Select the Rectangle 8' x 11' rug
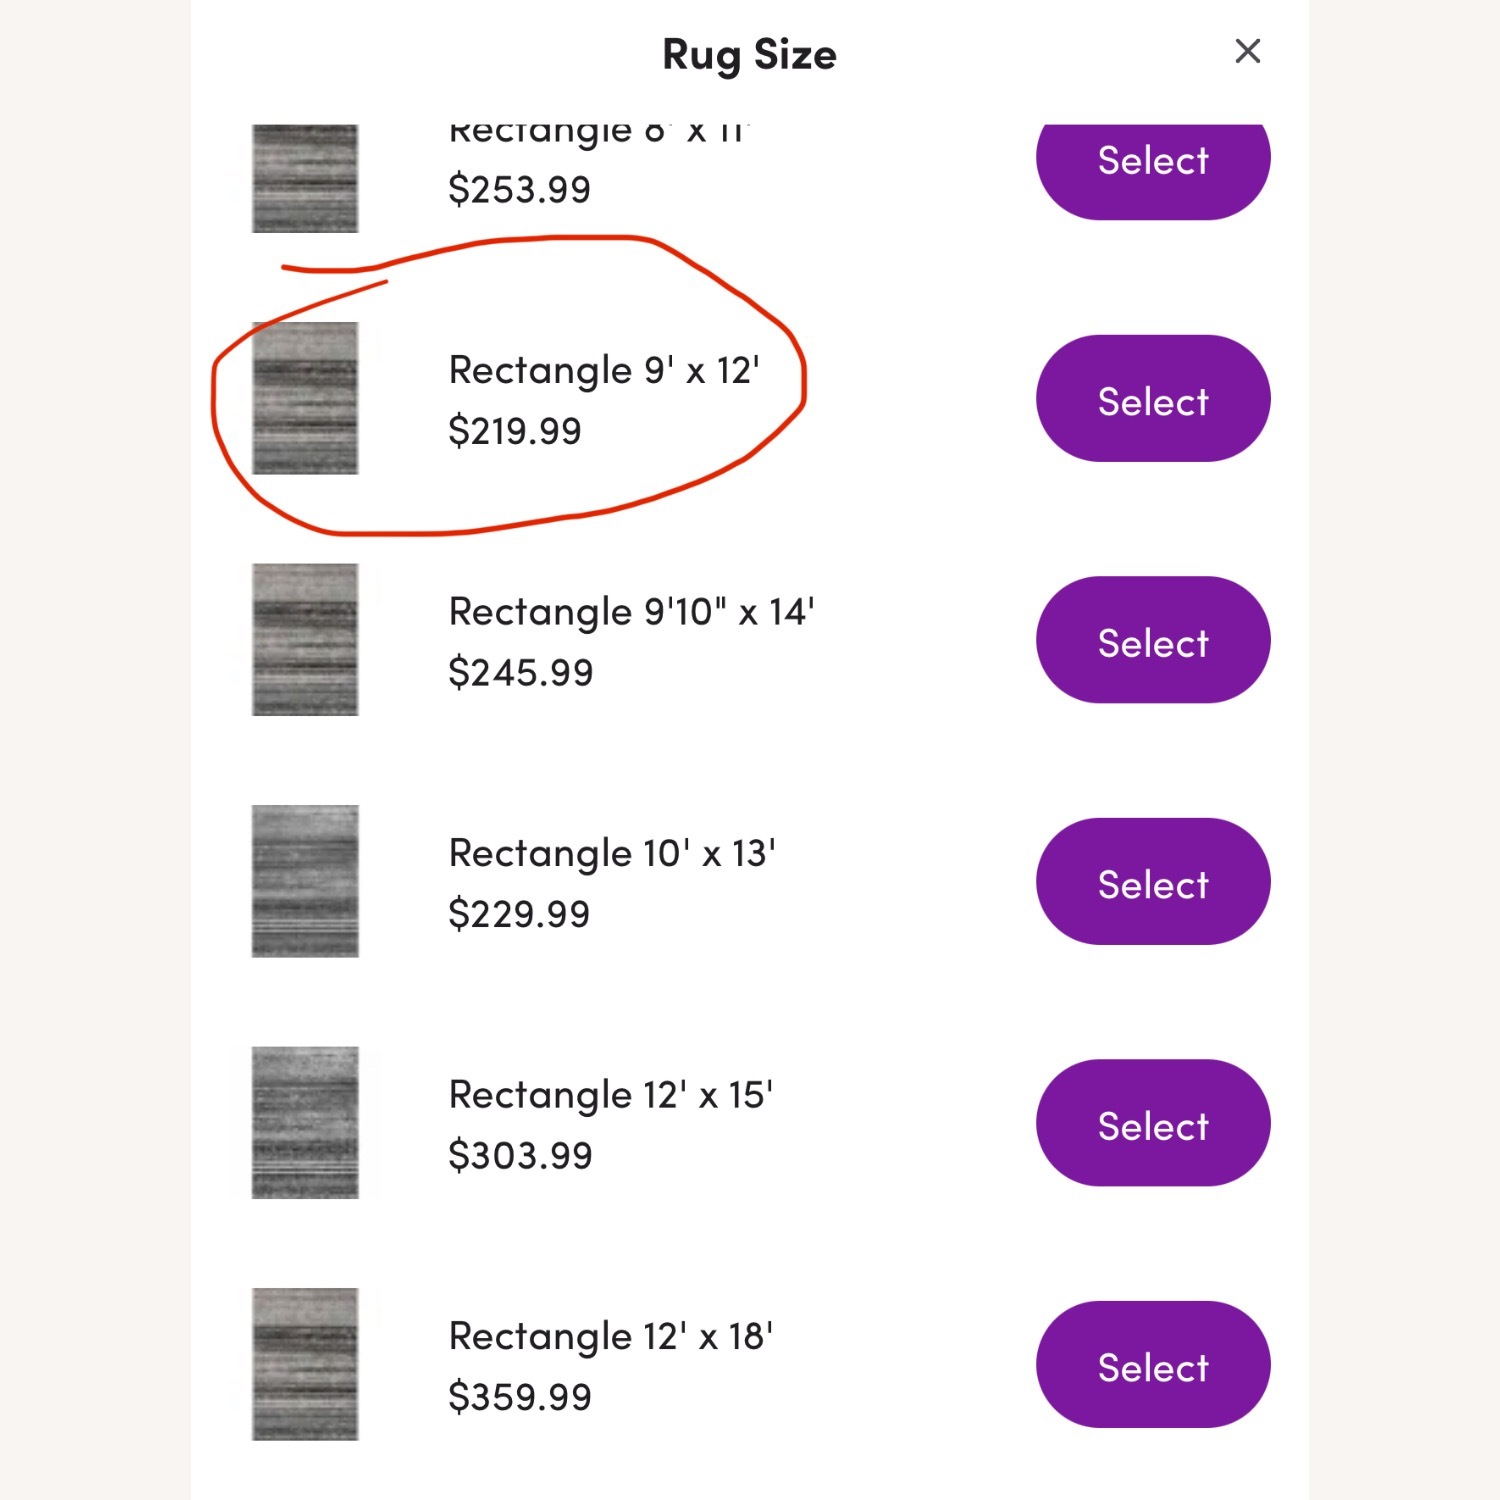Image resolution: width=1500 pixels, height=1500 pixels. (x=1152, y=160)
